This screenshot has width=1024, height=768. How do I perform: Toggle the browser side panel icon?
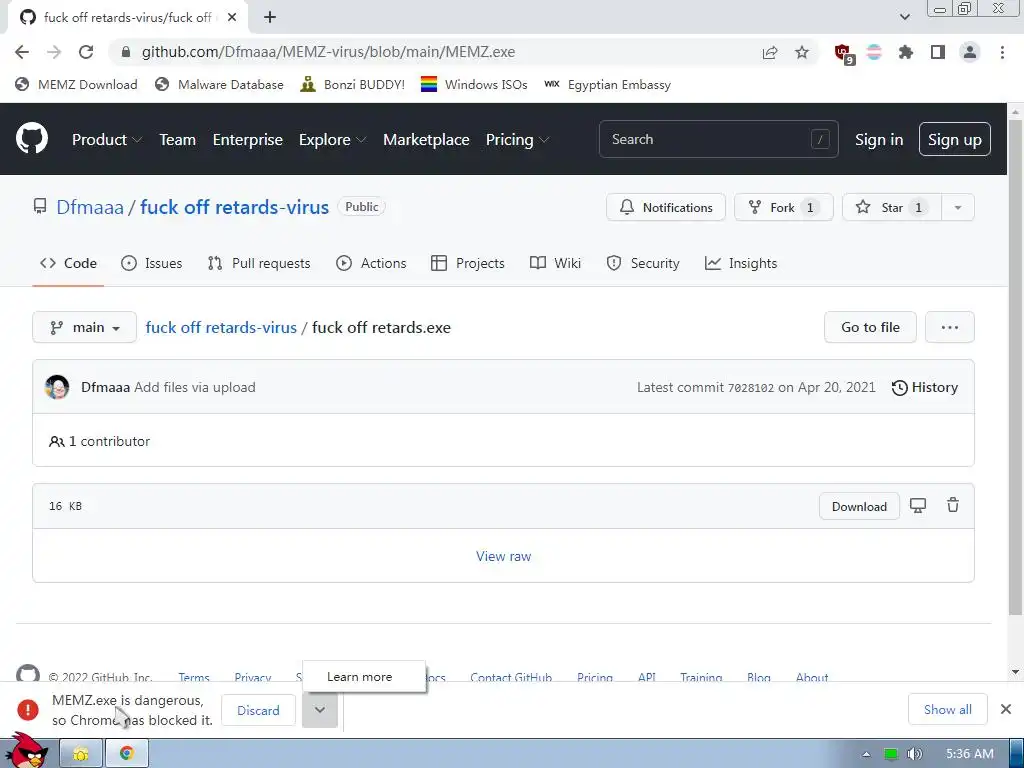tap(938, 52)
